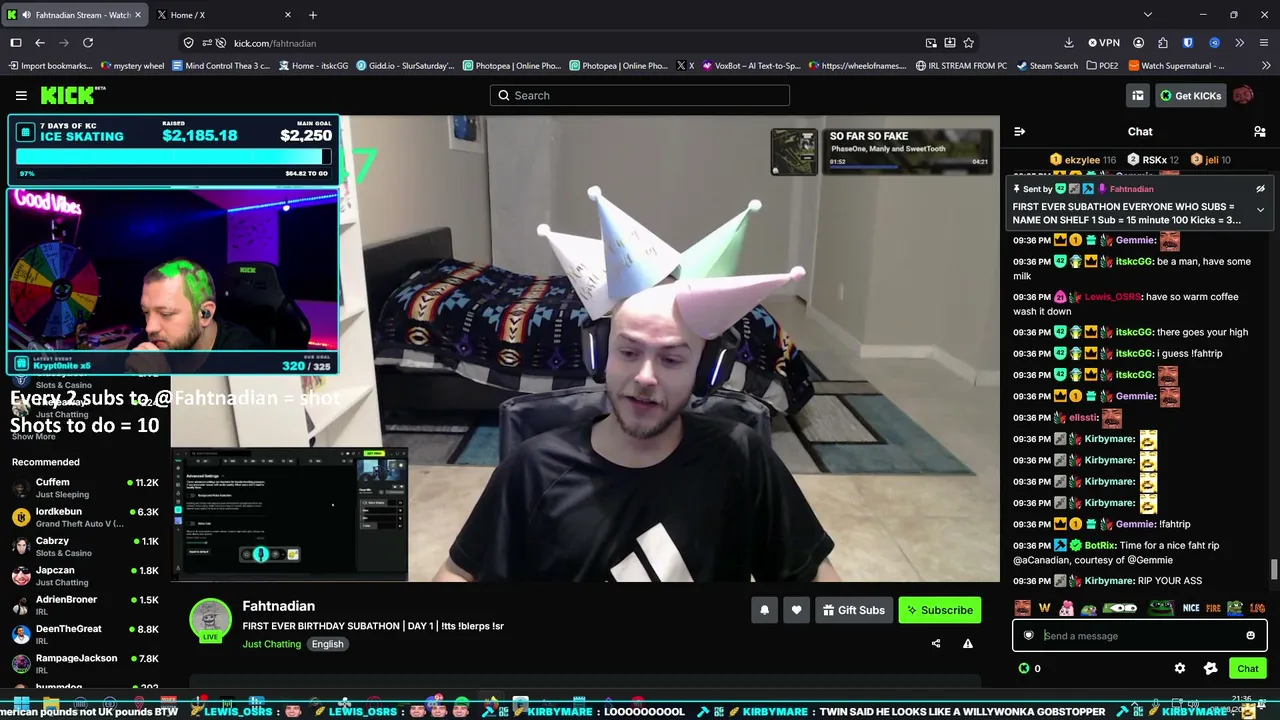Open the BotRix username in chat
Screen dimensions: 1280x720
(x=1099, y=546)
